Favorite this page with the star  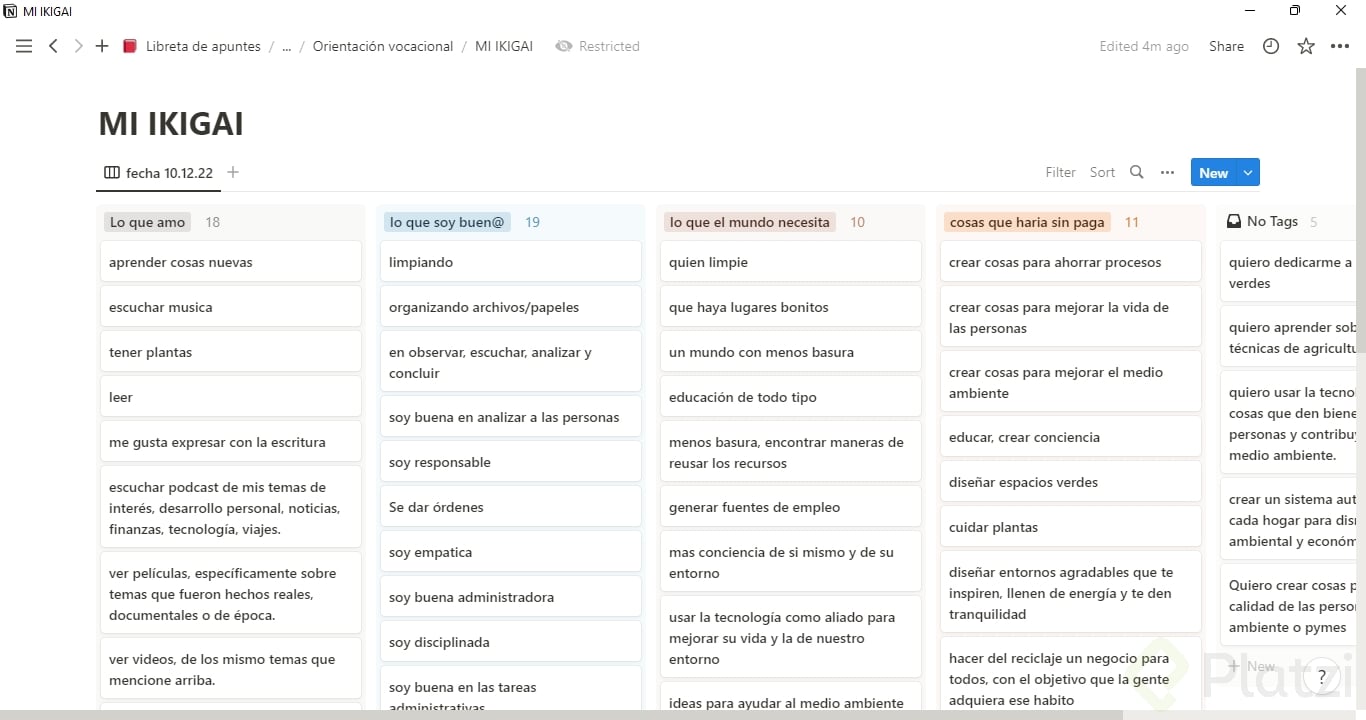[x=1306, y=46]
